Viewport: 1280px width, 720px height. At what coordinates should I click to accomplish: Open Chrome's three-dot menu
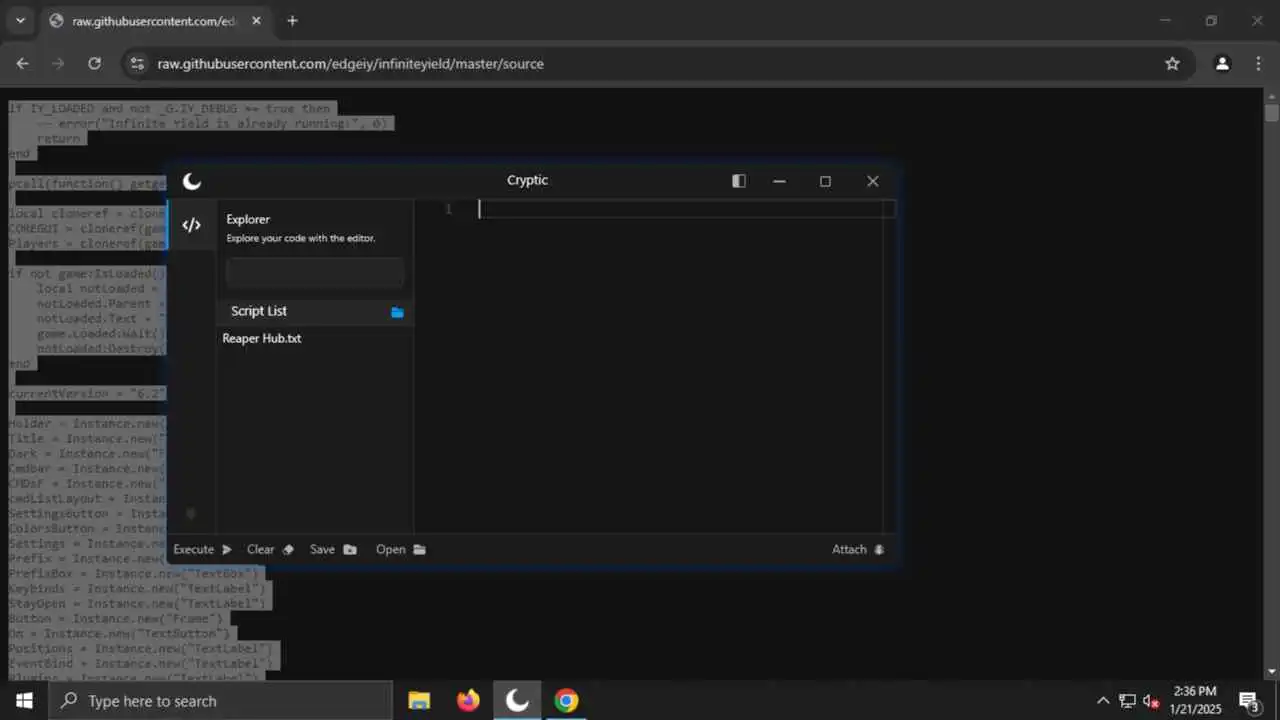(1258, 63)
